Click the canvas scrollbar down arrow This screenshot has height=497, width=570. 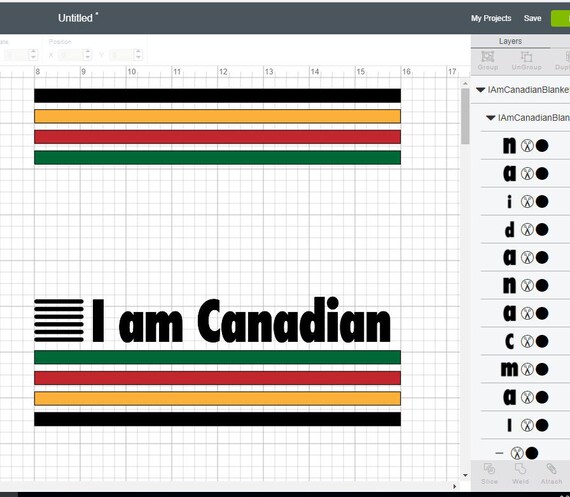tap(465, 476)
